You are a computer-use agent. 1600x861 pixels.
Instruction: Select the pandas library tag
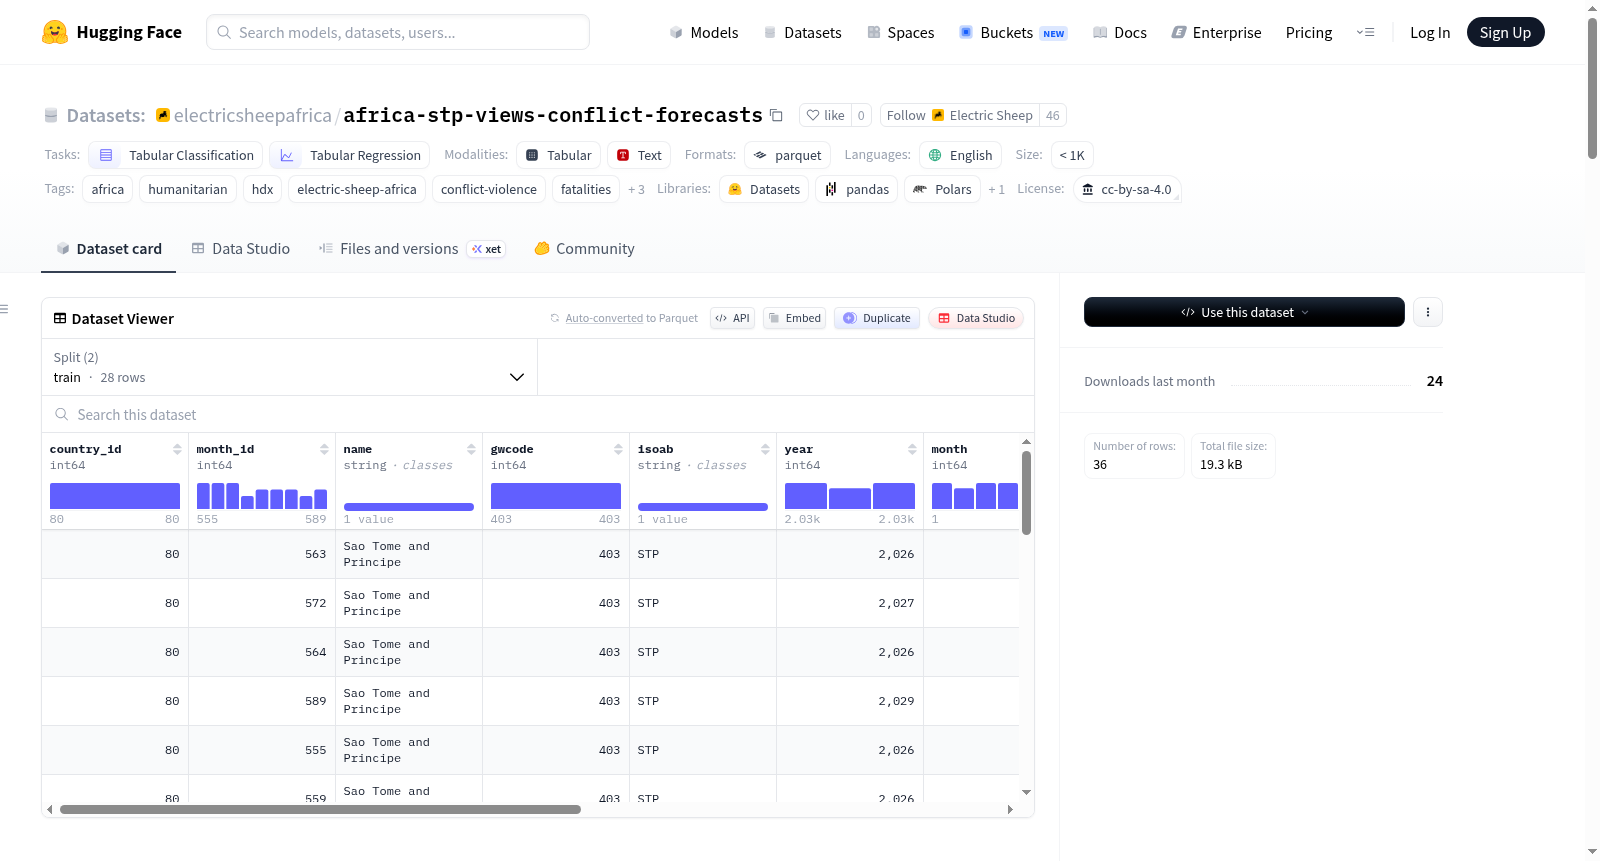(x=857, y=189)
